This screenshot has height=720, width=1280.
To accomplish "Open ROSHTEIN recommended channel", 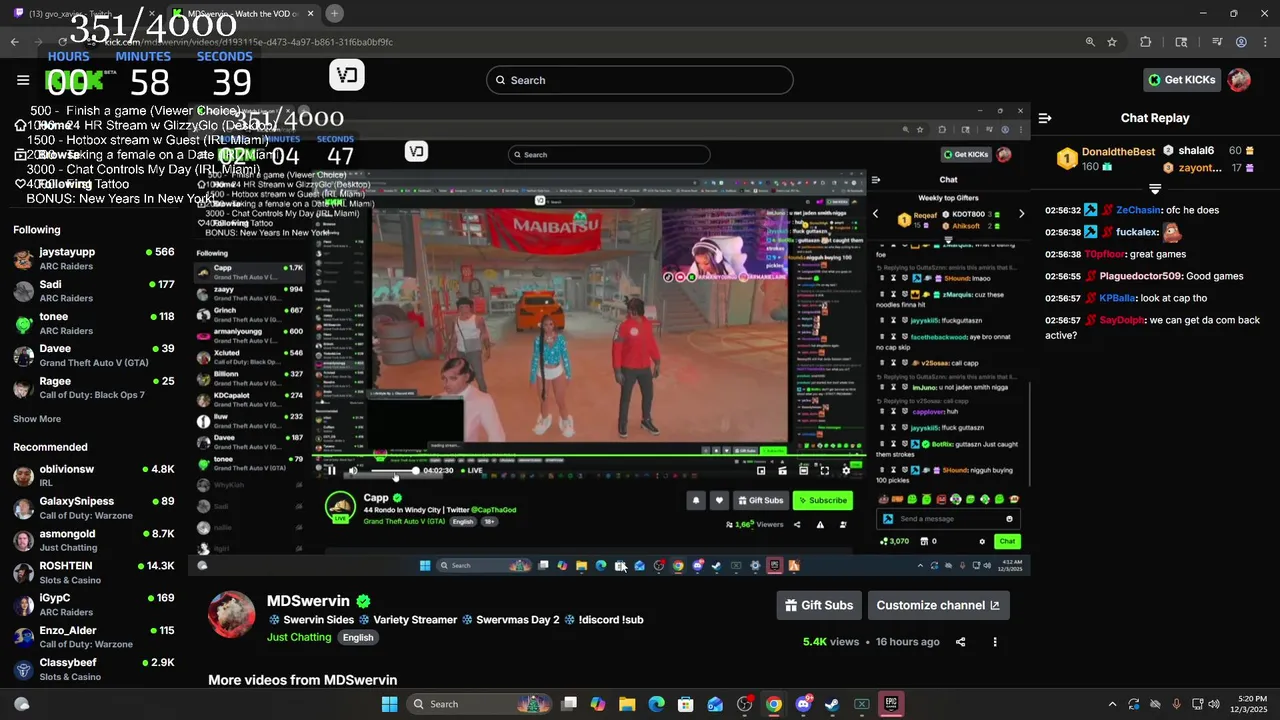I will pyautogui.click(x=94, y=572).
